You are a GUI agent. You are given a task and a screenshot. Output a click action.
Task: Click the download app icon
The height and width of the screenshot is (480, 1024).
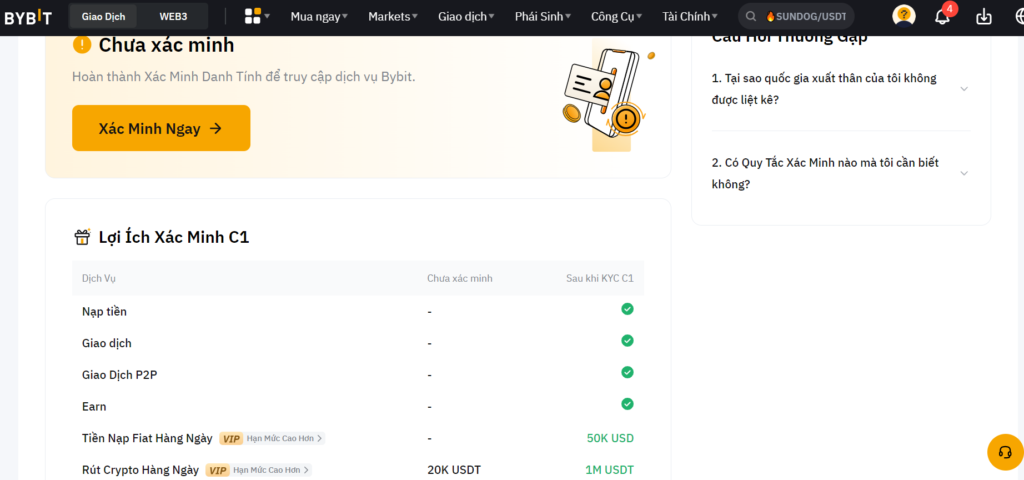click(x=984, y=16)
